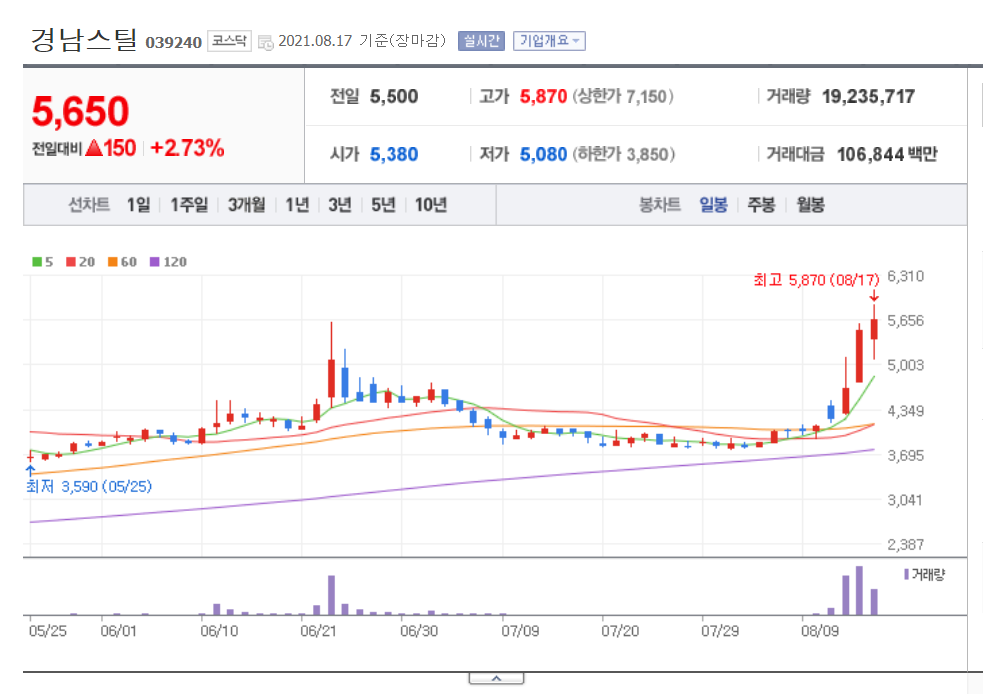The width and height of the screenshot is (983, 694).
Task: Click the stock name 경남스틸
Action: 84,39
